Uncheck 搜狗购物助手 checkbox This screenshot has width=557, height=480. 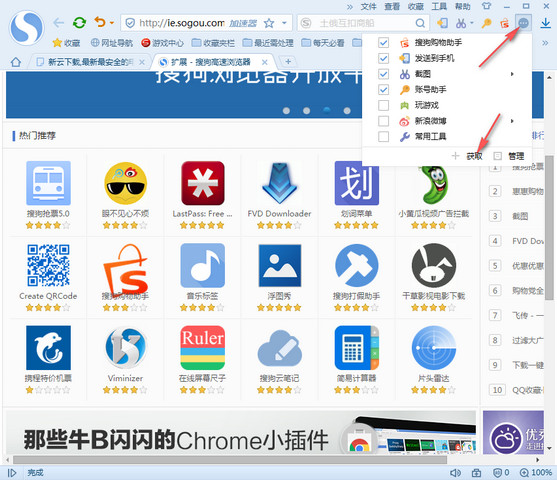click(383, 43)
